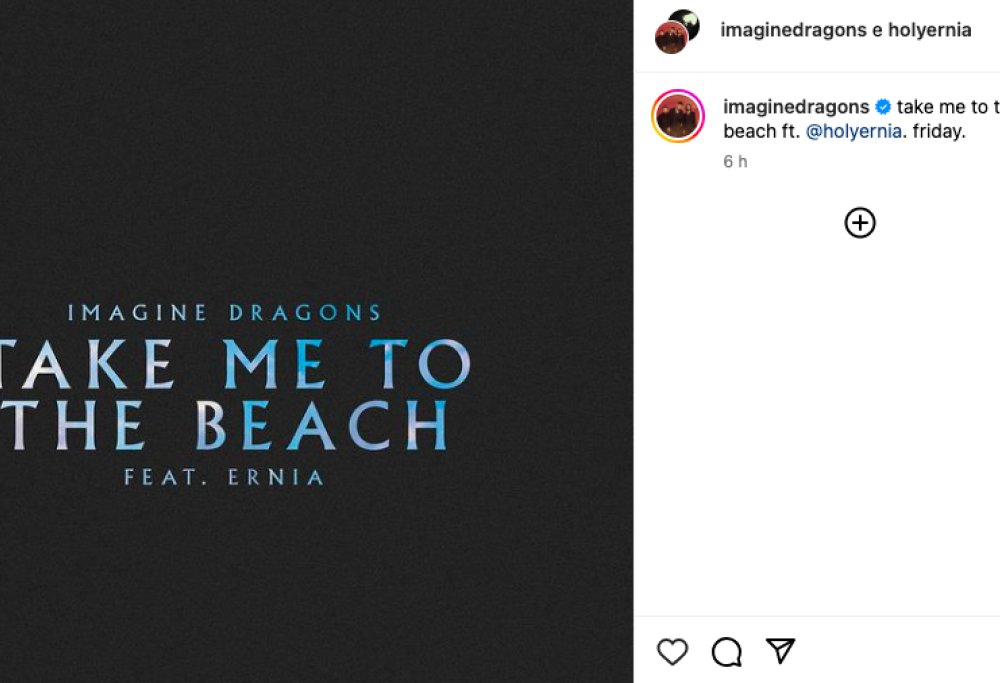Open the @holyernia mention link in the caption
The width and height of the screenshot is (1000, 683).
point(854,130)
